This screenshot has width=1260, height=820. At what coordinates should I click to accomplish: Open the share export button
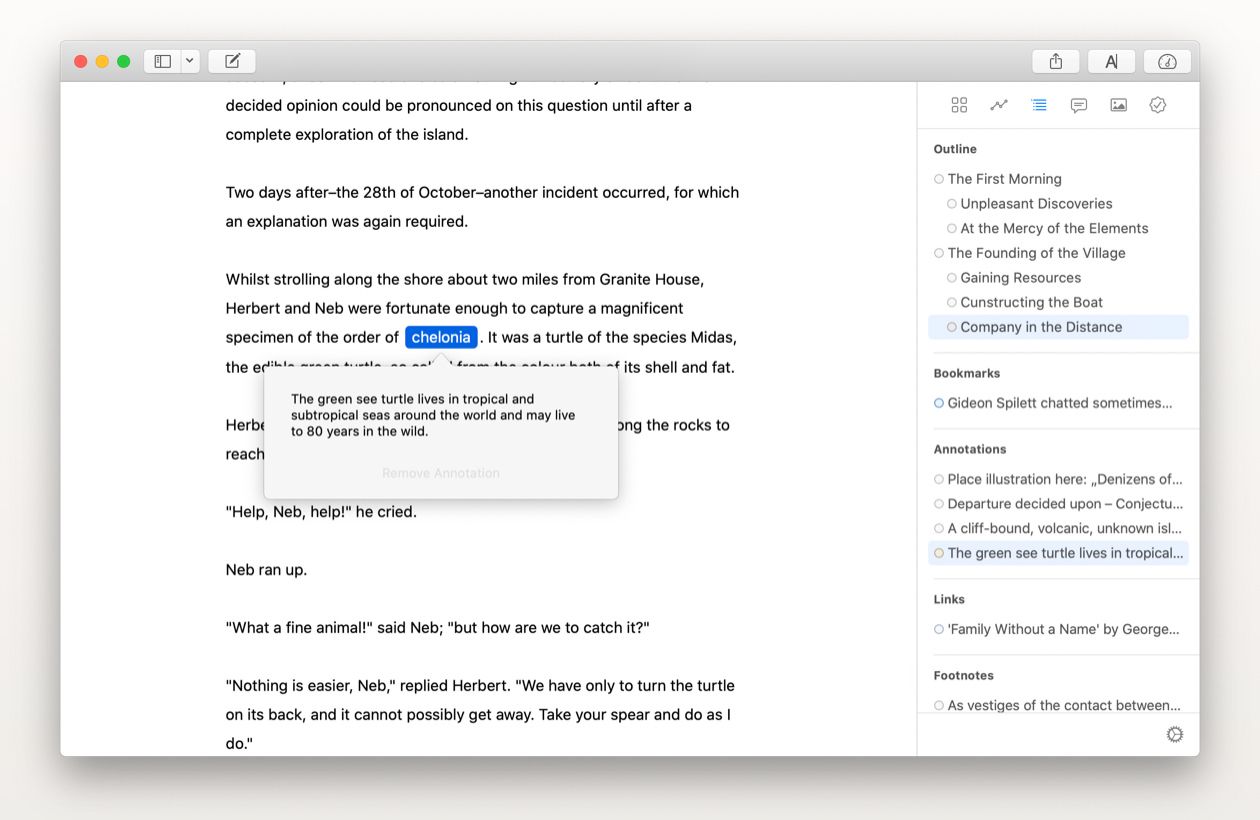point(1056,62)
